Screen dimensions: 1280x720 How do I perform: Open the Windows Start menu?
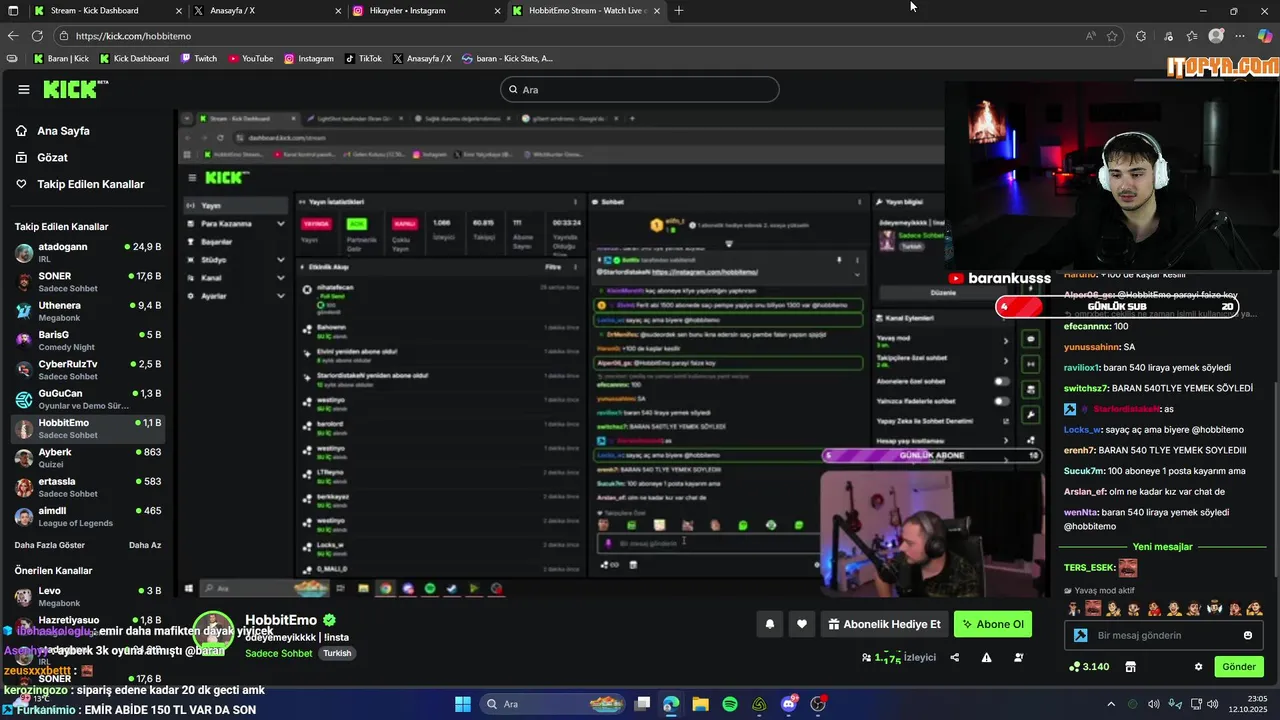tap(463, 704)
